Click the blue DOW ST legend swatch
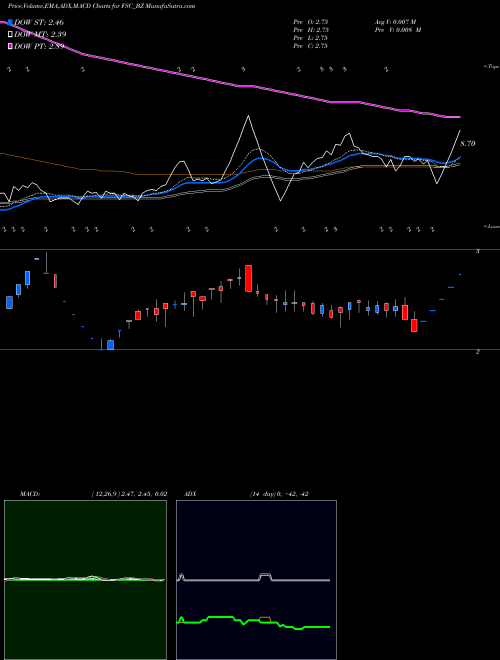 11,22
